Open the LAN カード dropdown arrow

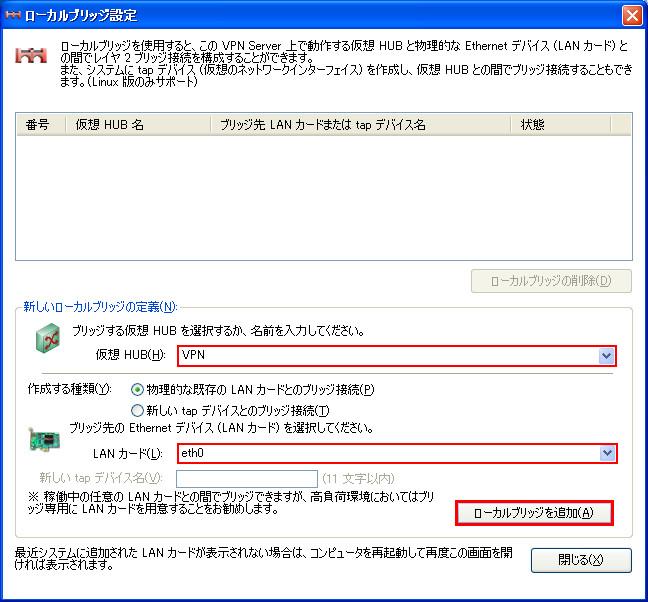[607, 453]
